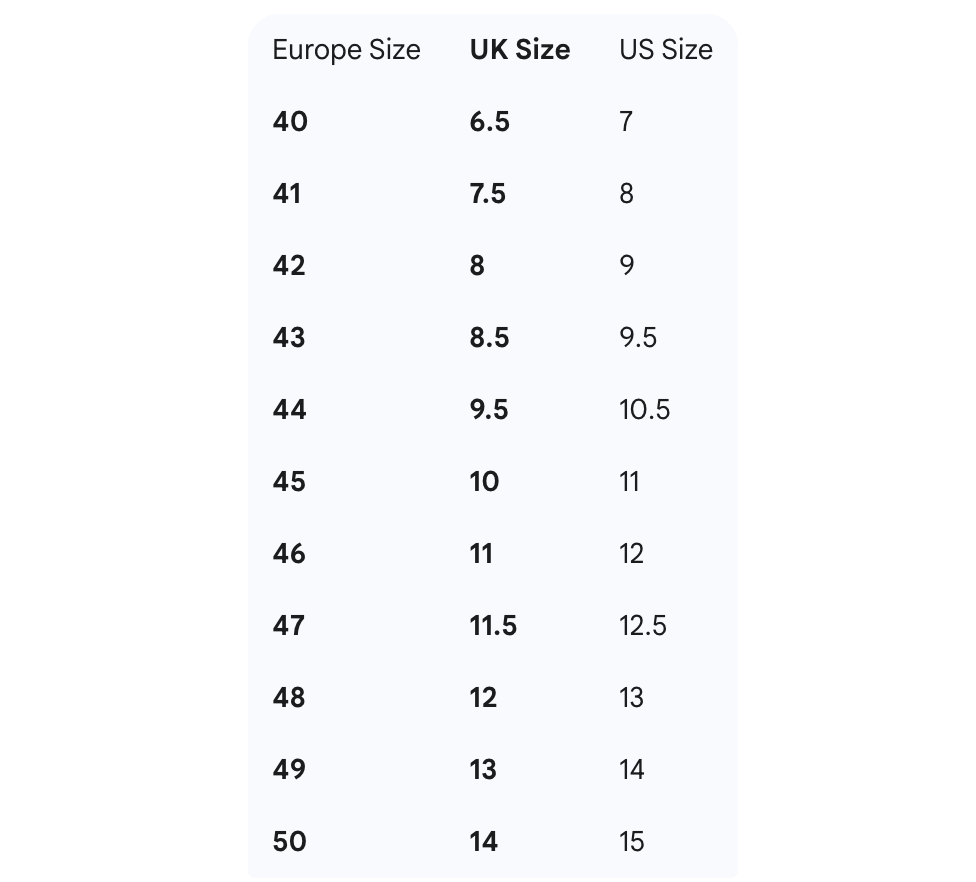
Task: Select US size 10.5 value
Action: point(645,410)
